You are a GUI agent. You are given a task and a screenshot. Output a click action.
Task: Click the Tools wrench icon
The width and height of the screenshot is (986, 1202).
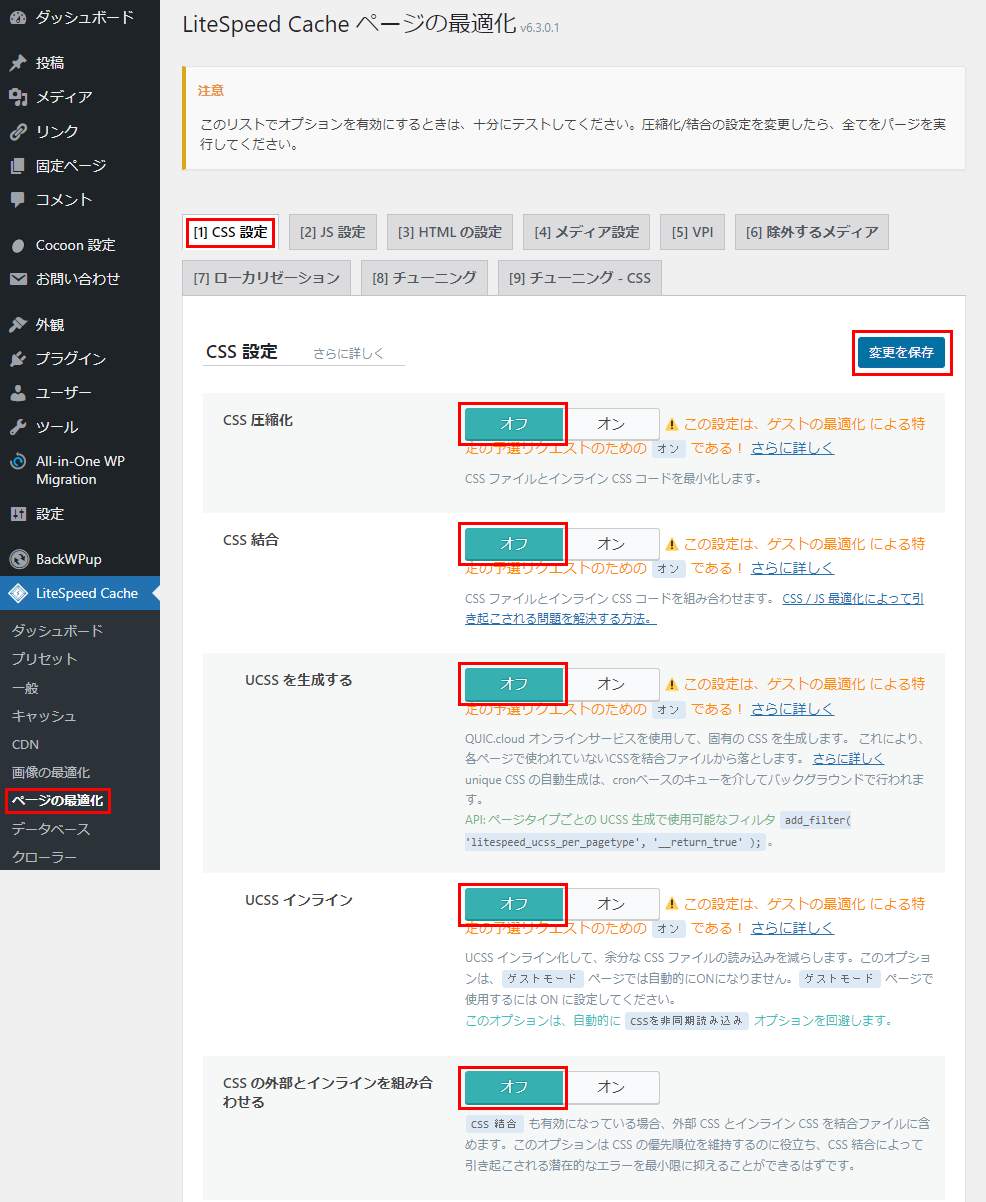pos(18,427)
